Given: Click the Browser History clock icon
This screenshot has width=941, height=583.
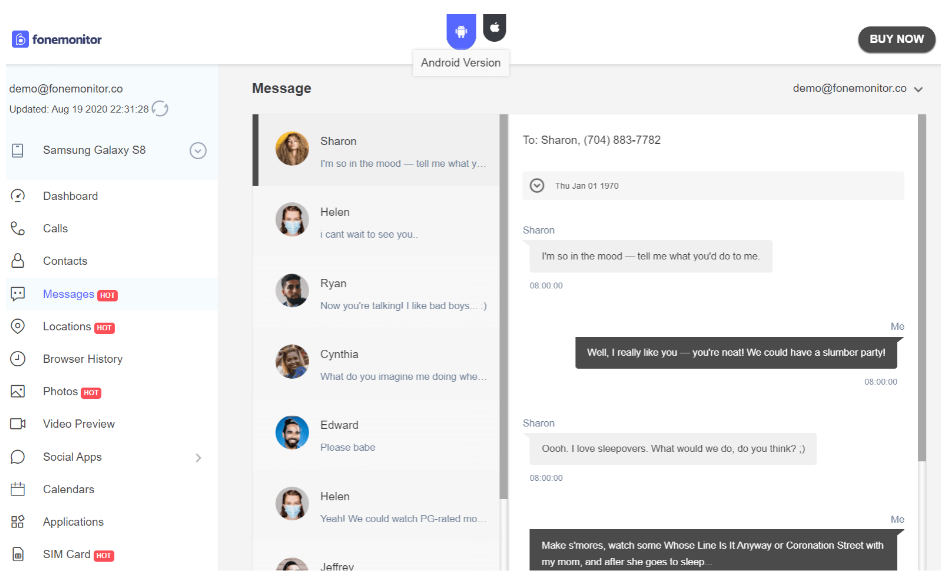Looking at the screenshot, I should point(18,359).
